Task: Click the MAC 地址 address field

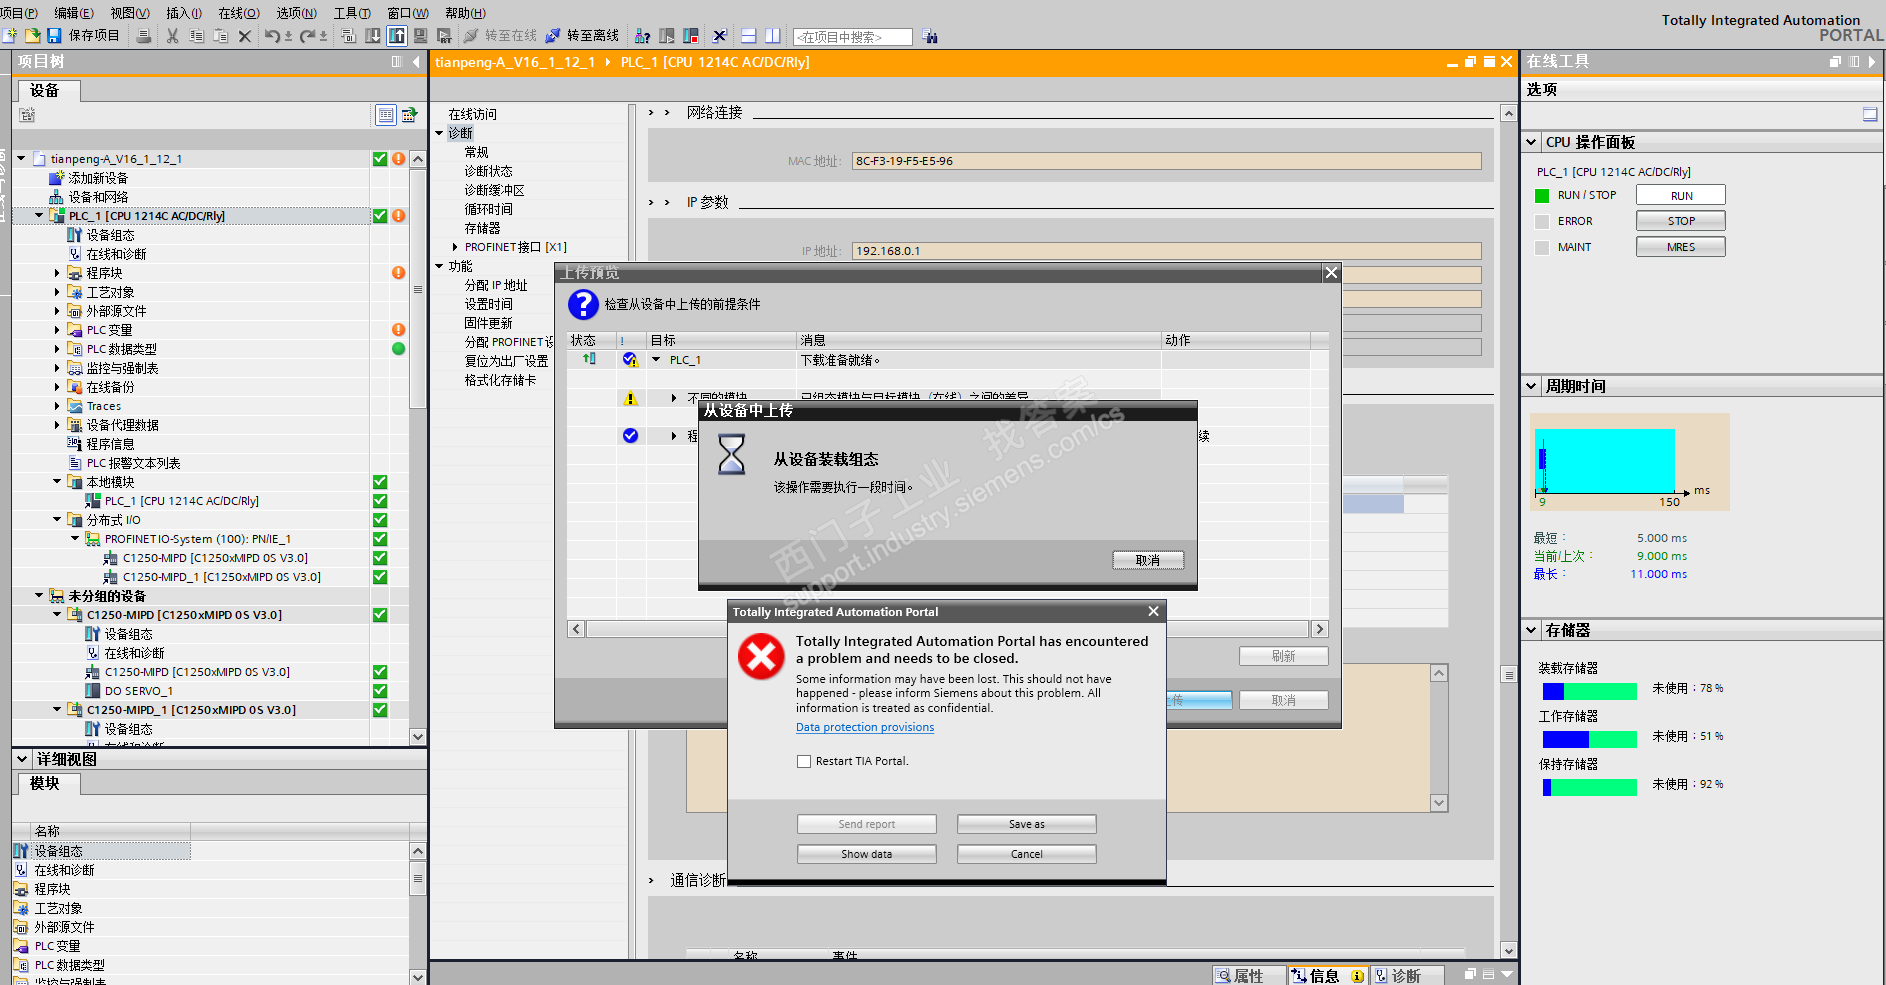Action: tap(1167, 161)
